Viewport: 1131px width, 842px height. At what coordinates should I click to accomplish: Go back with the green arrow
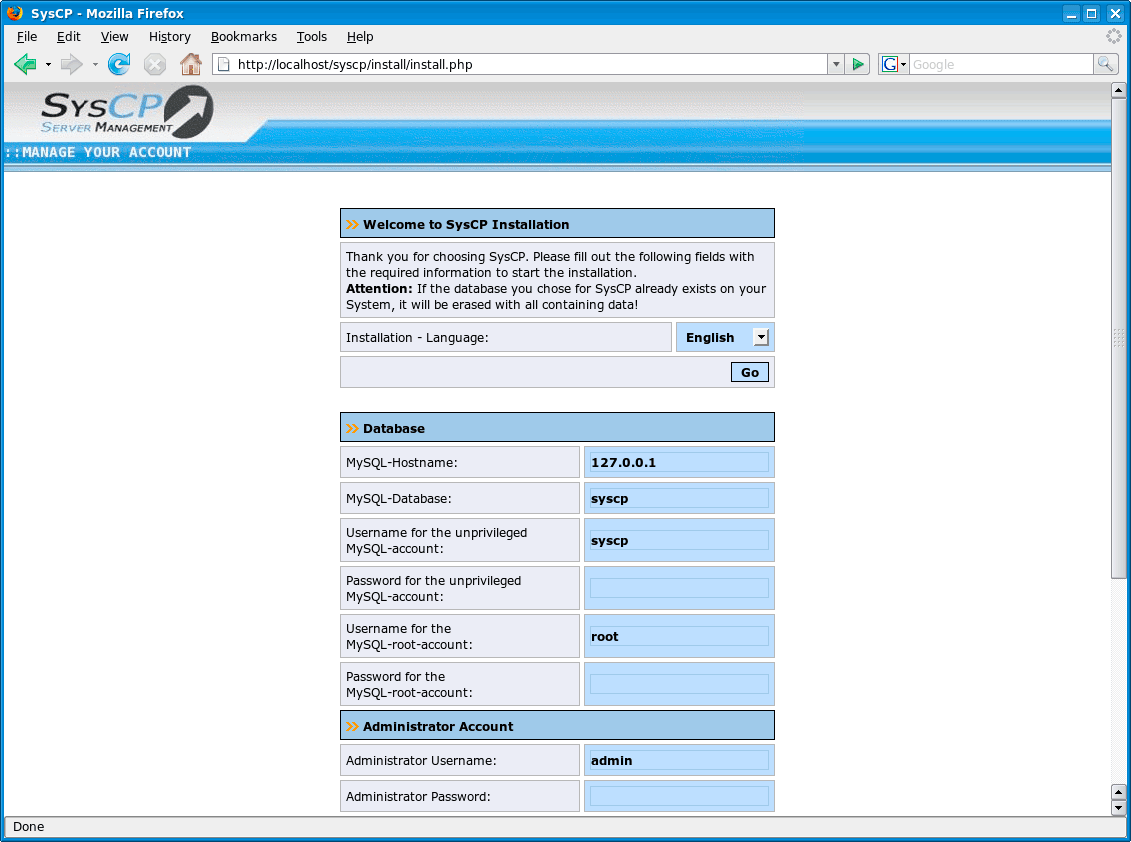pyautogui.click(x=25, y=64)
